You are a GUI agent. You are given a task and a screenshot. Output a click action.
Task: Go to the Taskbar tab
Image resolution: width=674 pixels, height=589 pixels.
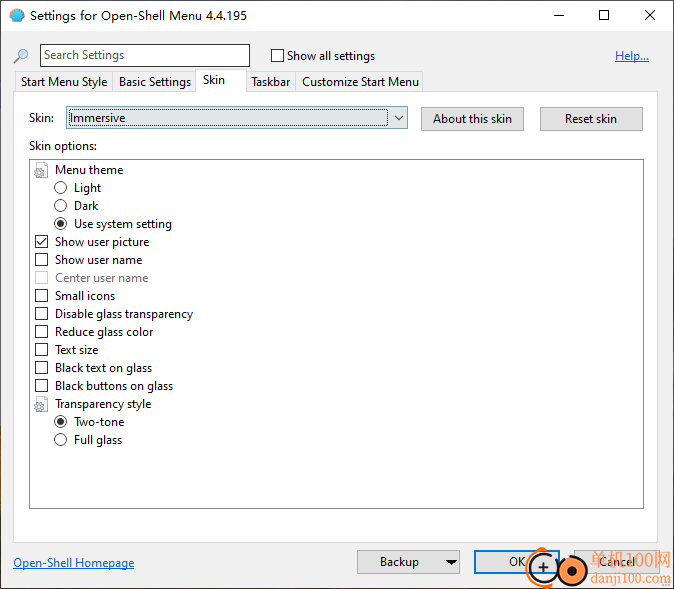pyautogui.click(x=271, y=82)
